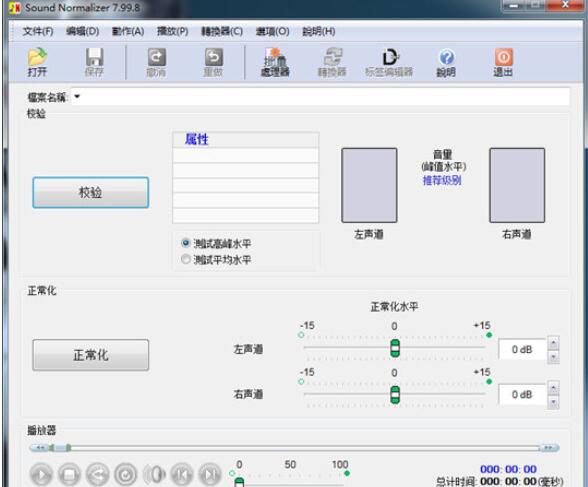Click the undo arrow toolbar icon
The height and width of the screenshot is (487, 588).
coord(156,57)
